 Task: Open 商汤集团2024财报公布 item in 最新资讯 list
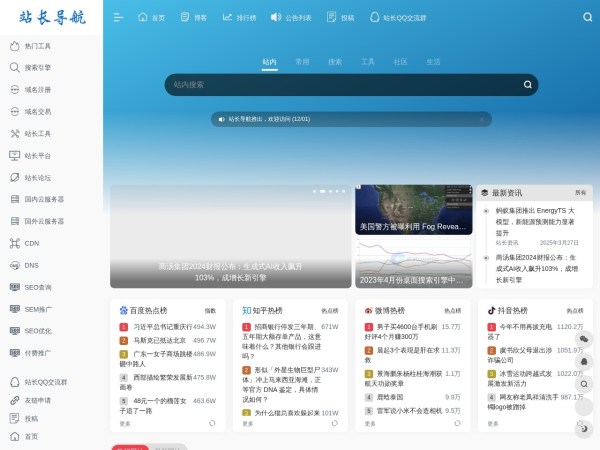pyautogui.click(x=536, y=269)
